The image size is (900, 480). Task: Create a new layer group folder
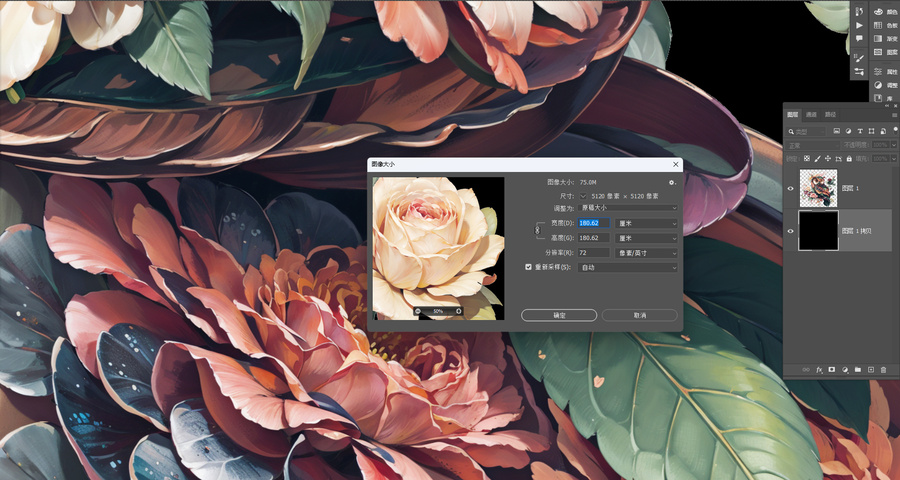point(858,370)
